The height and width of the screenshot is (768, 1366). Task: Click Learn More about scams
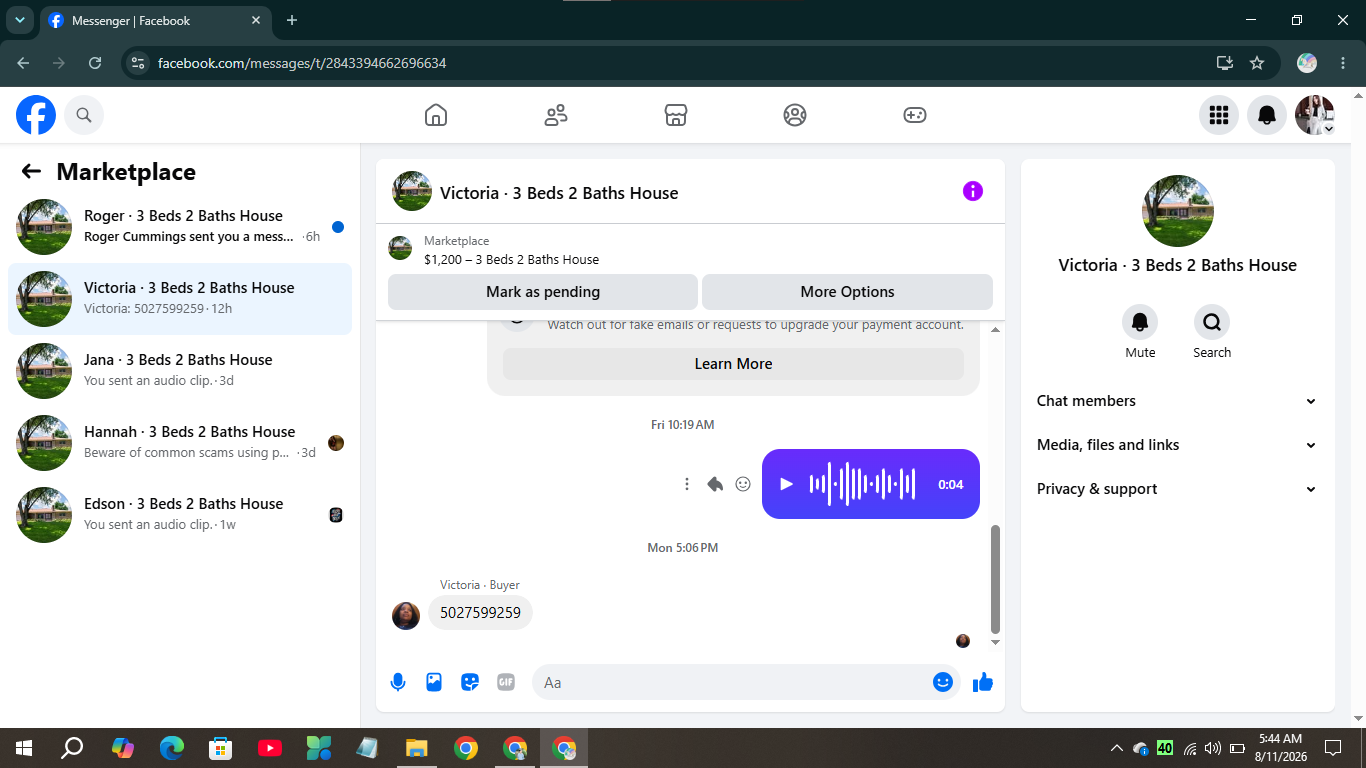[x=733, y=364]
